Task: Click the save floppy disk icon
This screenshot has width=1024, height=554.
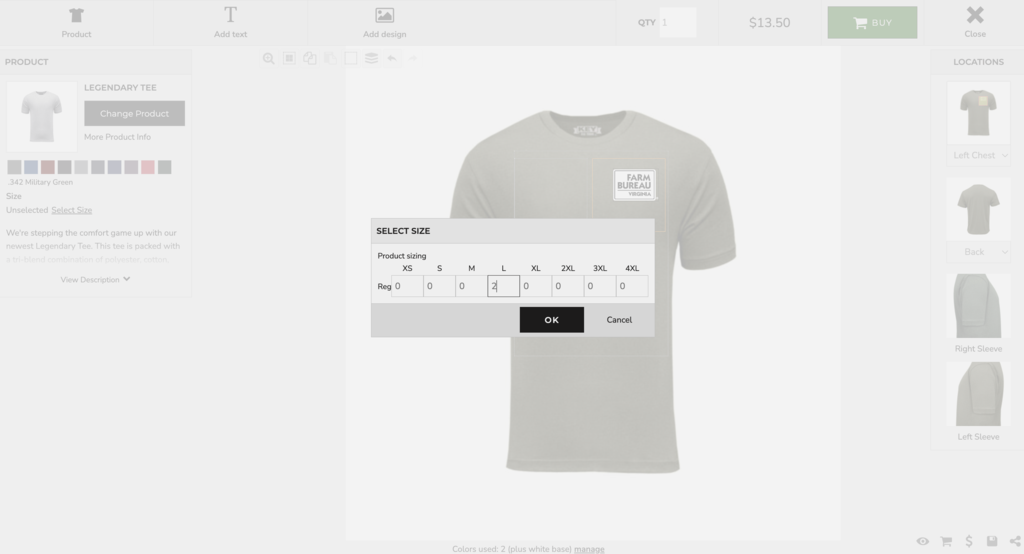Action: (x=992, y=541)
